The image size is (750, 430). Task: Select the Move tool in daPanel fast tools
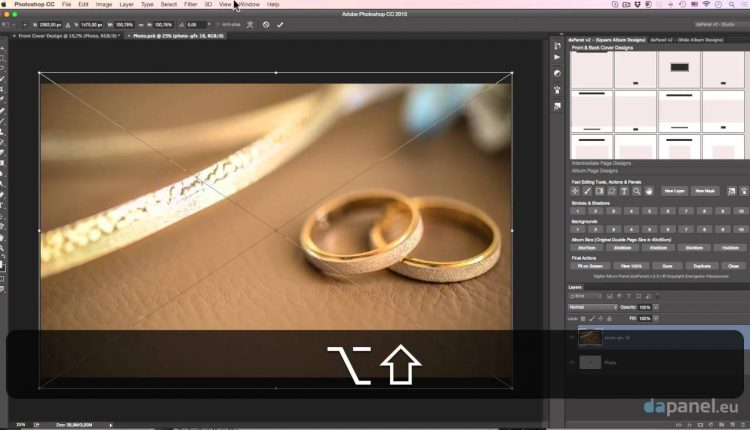tap(575, 191)
